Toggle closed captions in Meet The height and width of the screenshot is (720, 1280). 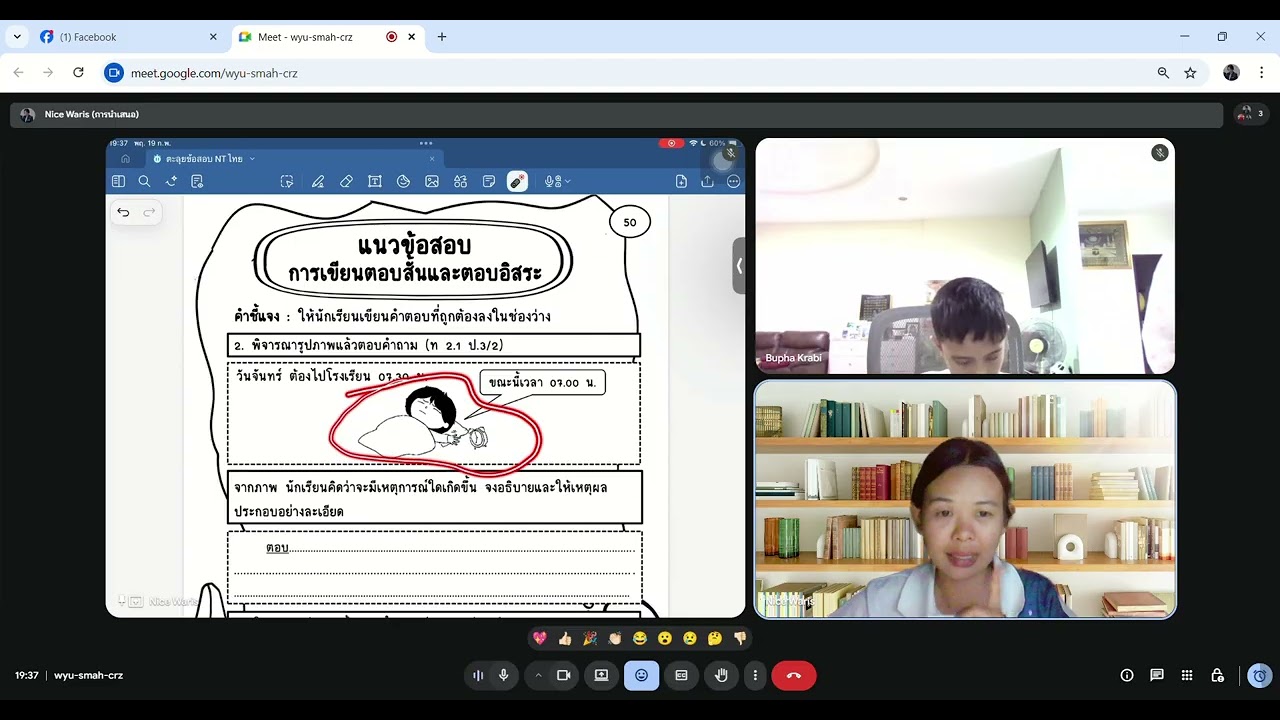pos(681,675)
